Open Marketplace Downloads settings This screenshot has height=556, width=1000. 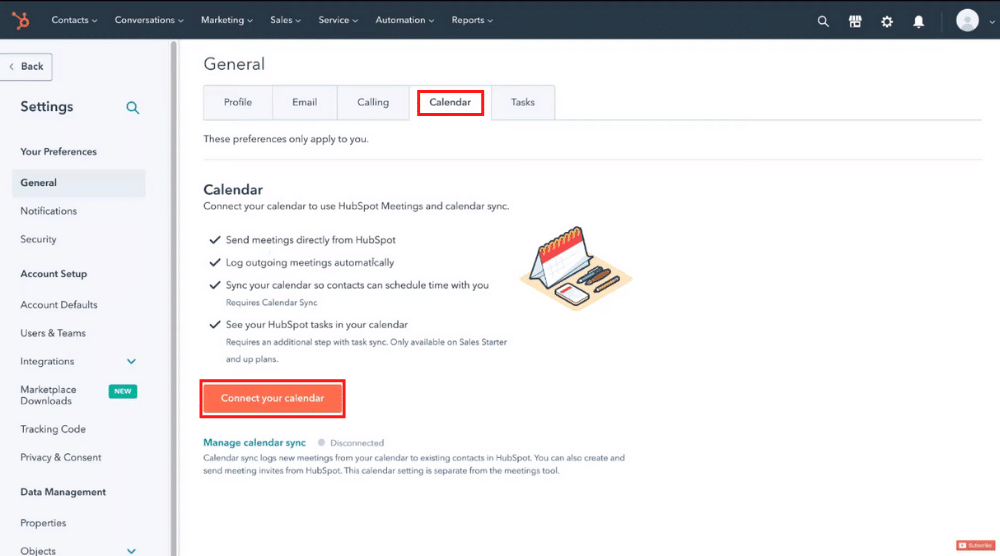click(48, 395)
